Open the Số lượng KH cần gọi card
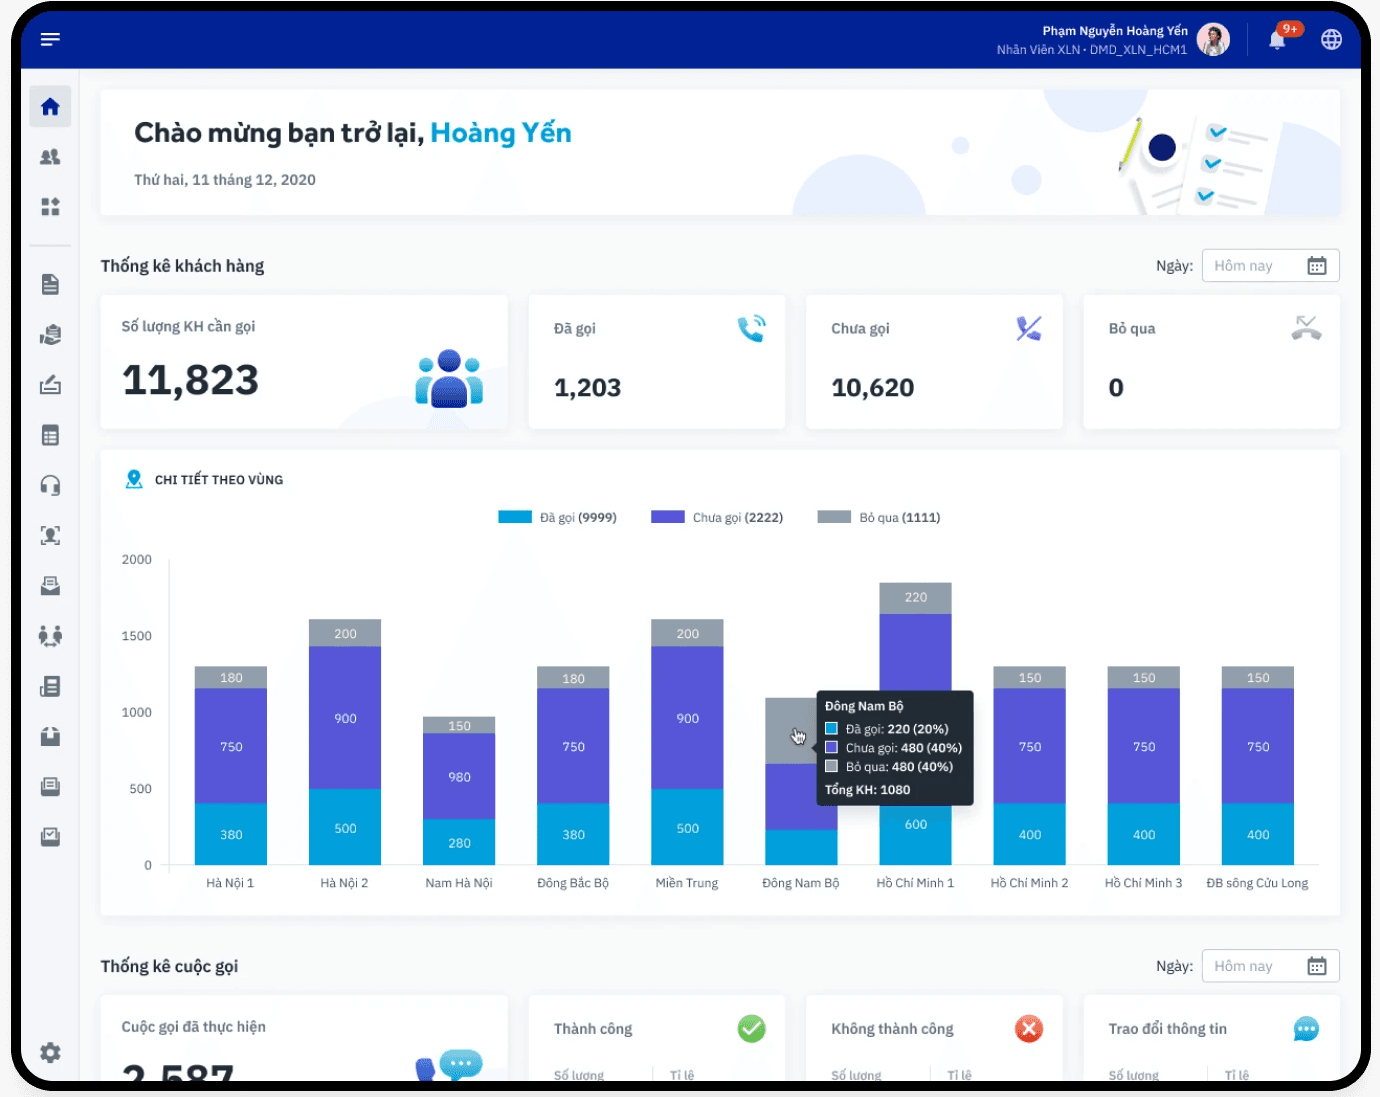This screenshot has height=1097, width=1380. [x=304, y=362]
